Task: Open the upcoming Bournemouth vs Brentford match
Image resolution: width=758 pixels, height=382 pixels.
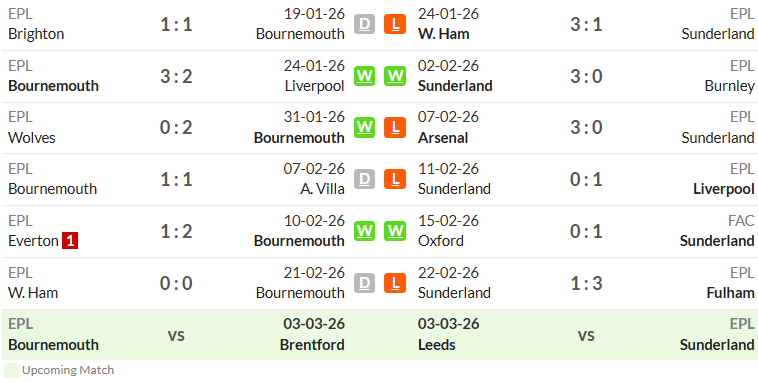Action: click(x=176, y=335)
